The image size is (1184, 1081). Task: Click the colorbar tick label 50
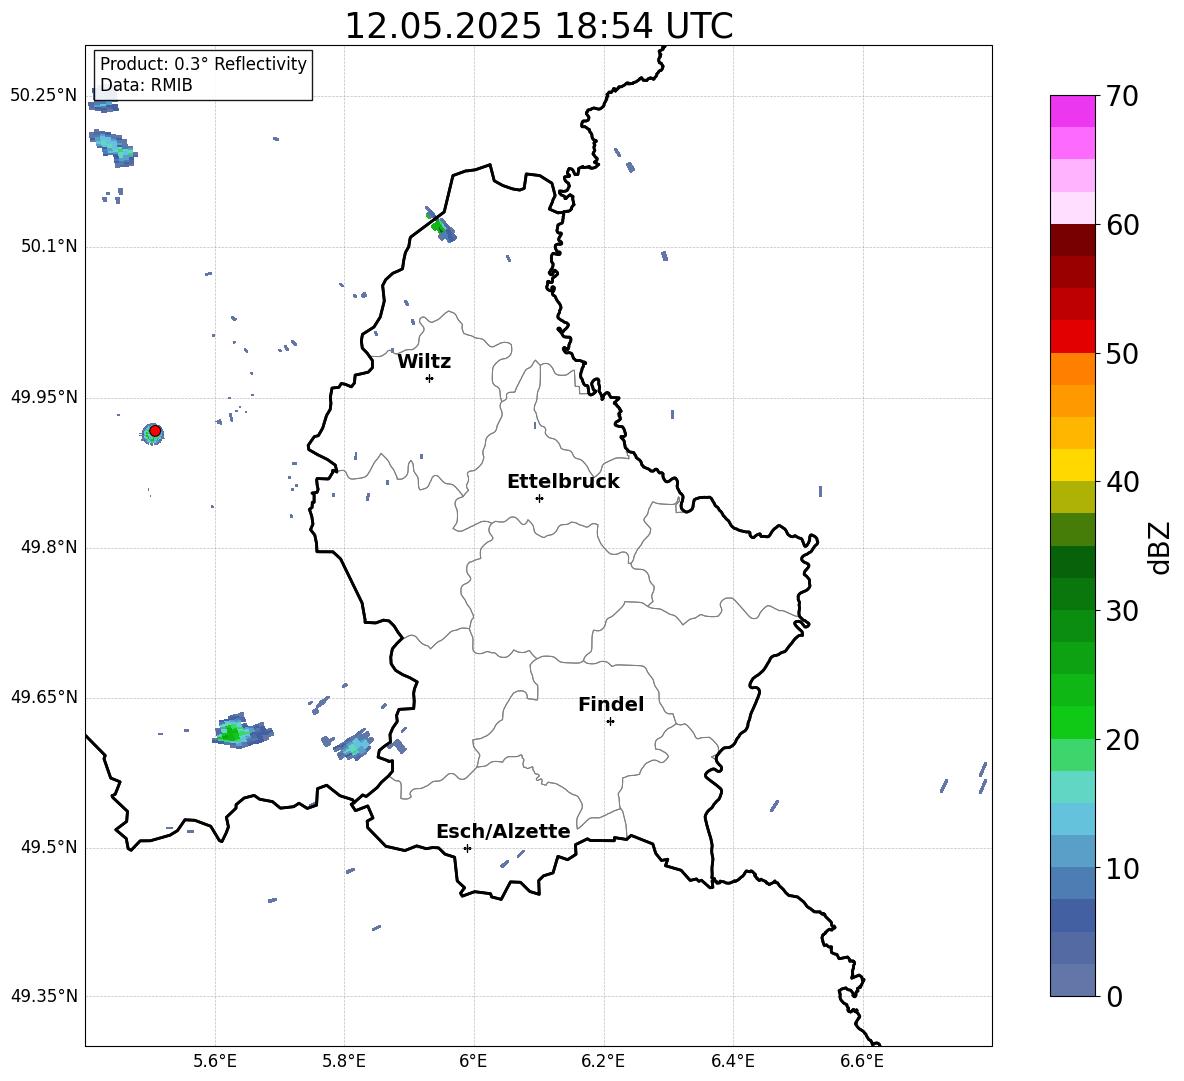(1123, 354)
